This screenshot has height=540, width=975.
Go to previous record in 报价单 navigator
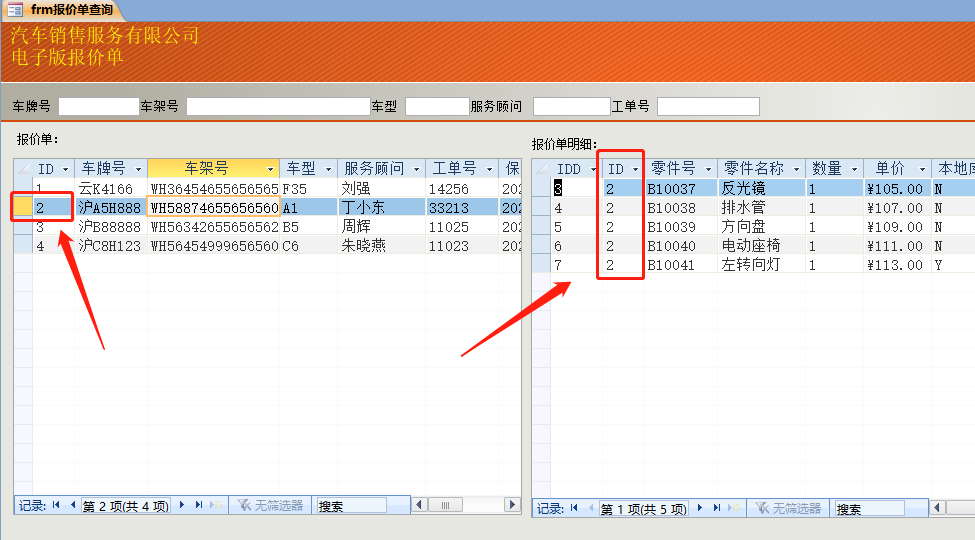click(x=73, y=505)
